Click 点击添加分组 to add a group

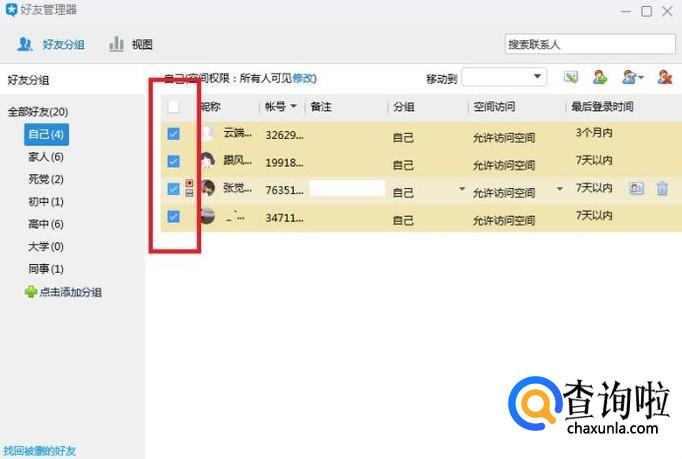tap(71, 292)
